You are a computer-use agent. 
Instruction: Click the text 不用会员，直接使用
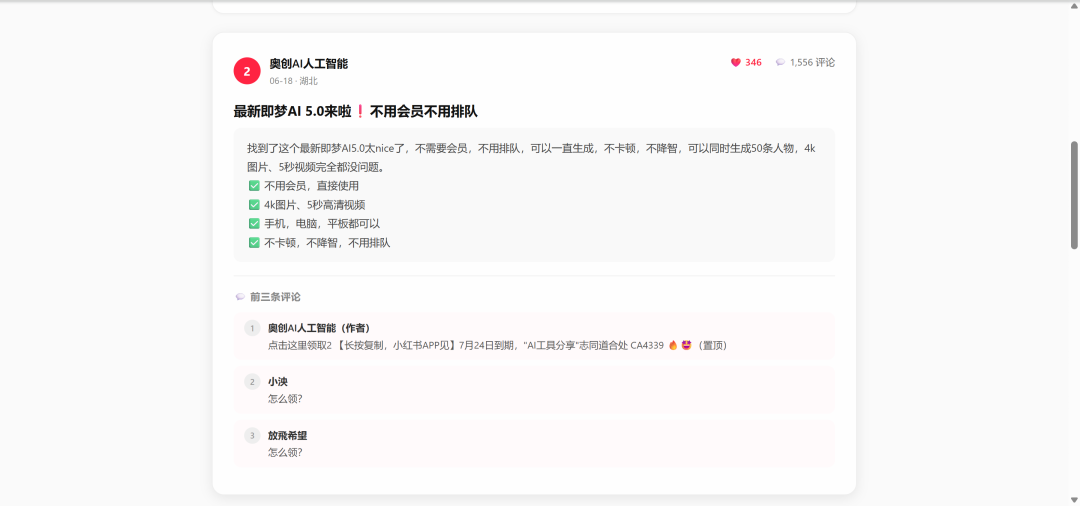(311, 186)
